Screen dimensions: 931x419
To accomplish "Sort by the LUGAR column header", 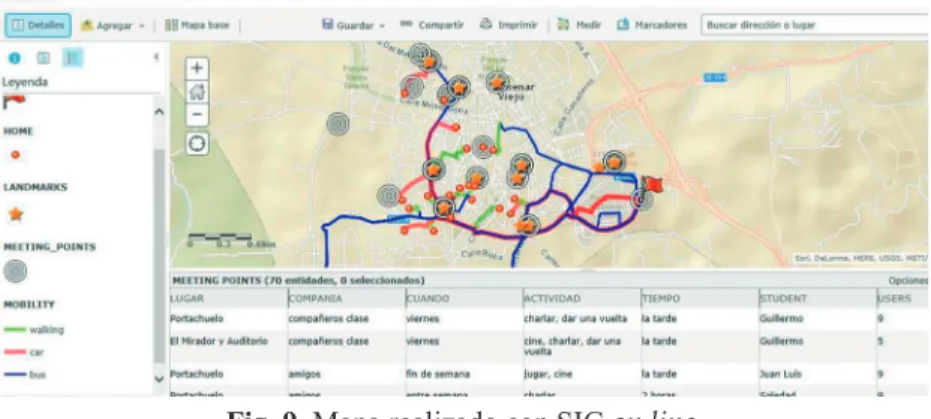I will tap(229, 299).
